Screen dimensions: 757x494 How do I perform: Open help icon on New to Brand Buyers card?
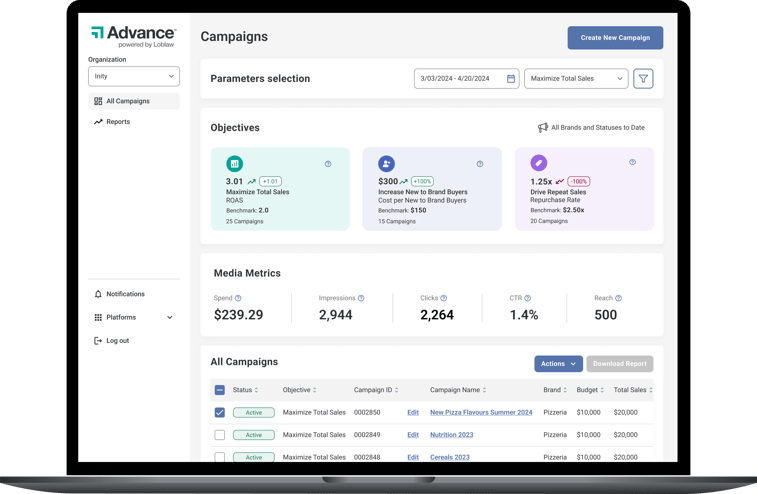pos(480,164)
